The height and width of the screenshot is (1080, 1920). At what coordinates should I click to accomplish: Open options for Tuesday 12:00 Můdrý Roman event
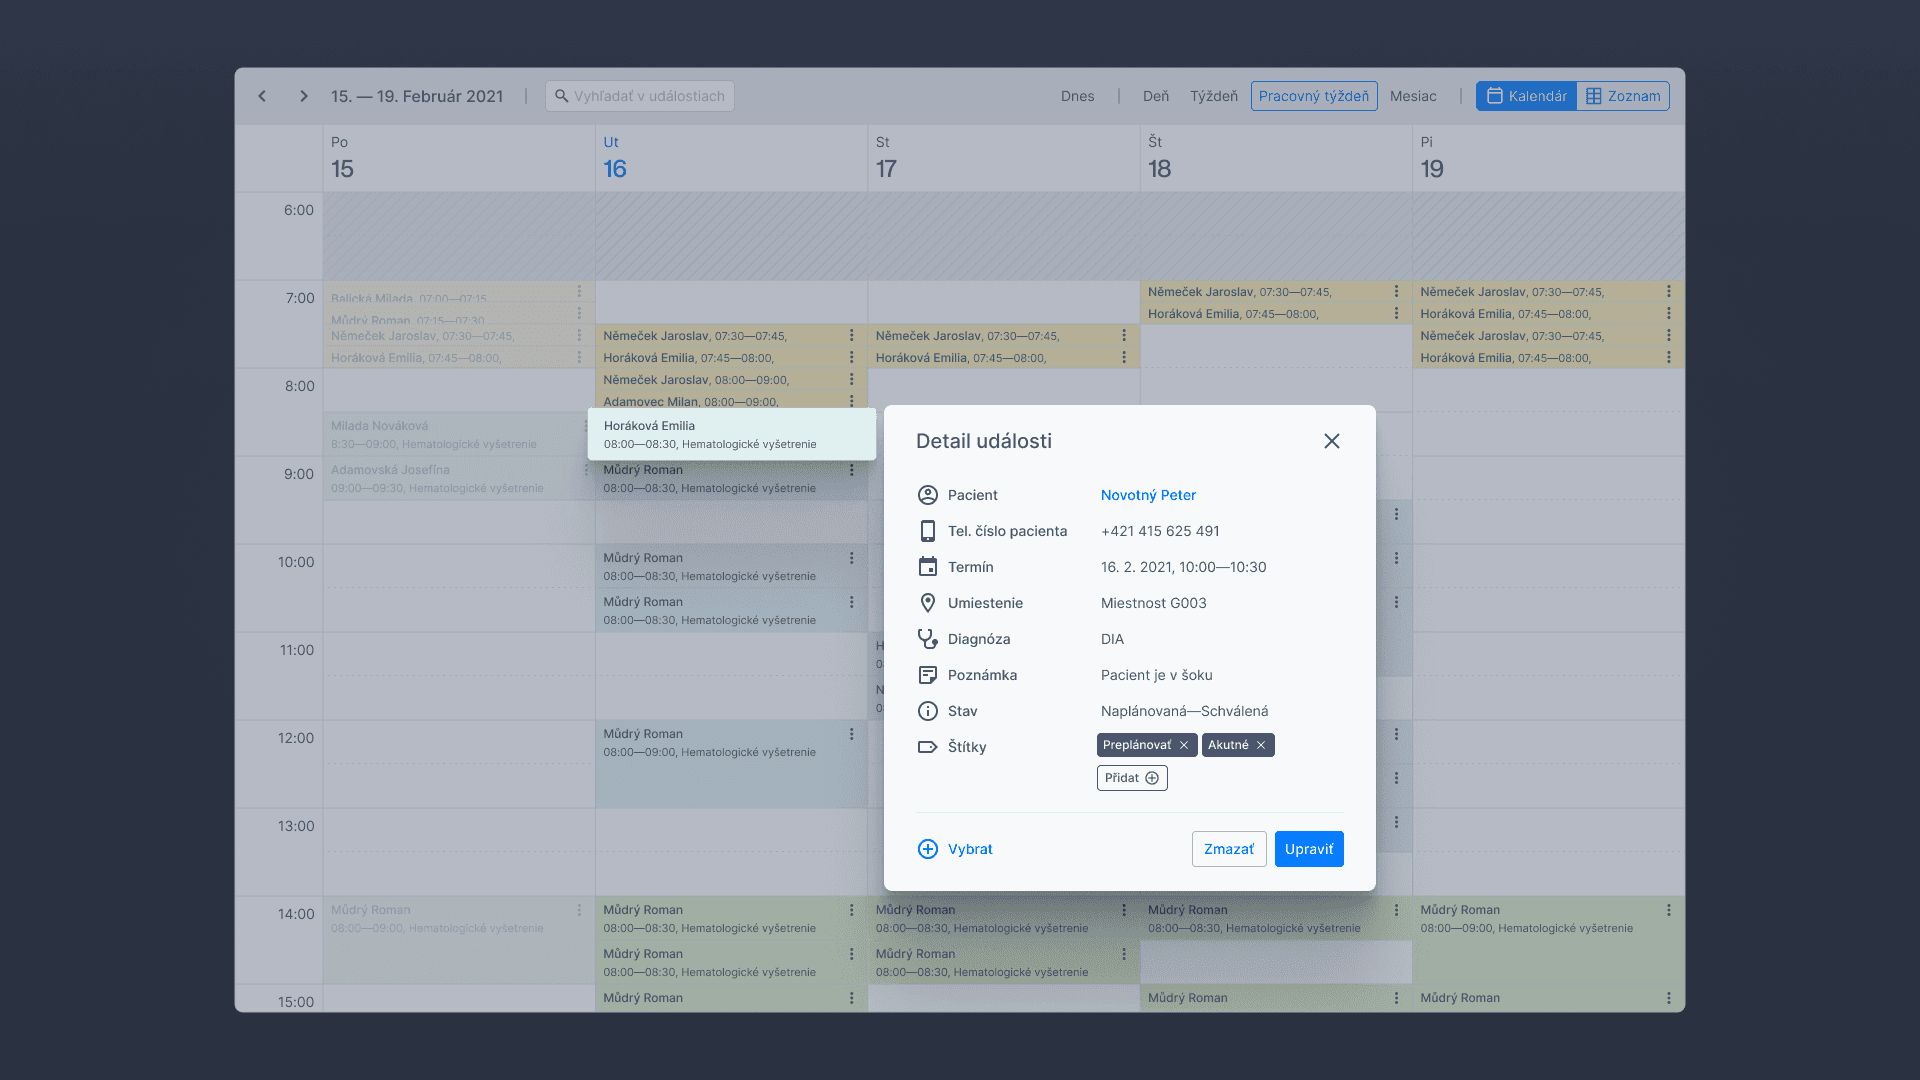coord(852,734)
